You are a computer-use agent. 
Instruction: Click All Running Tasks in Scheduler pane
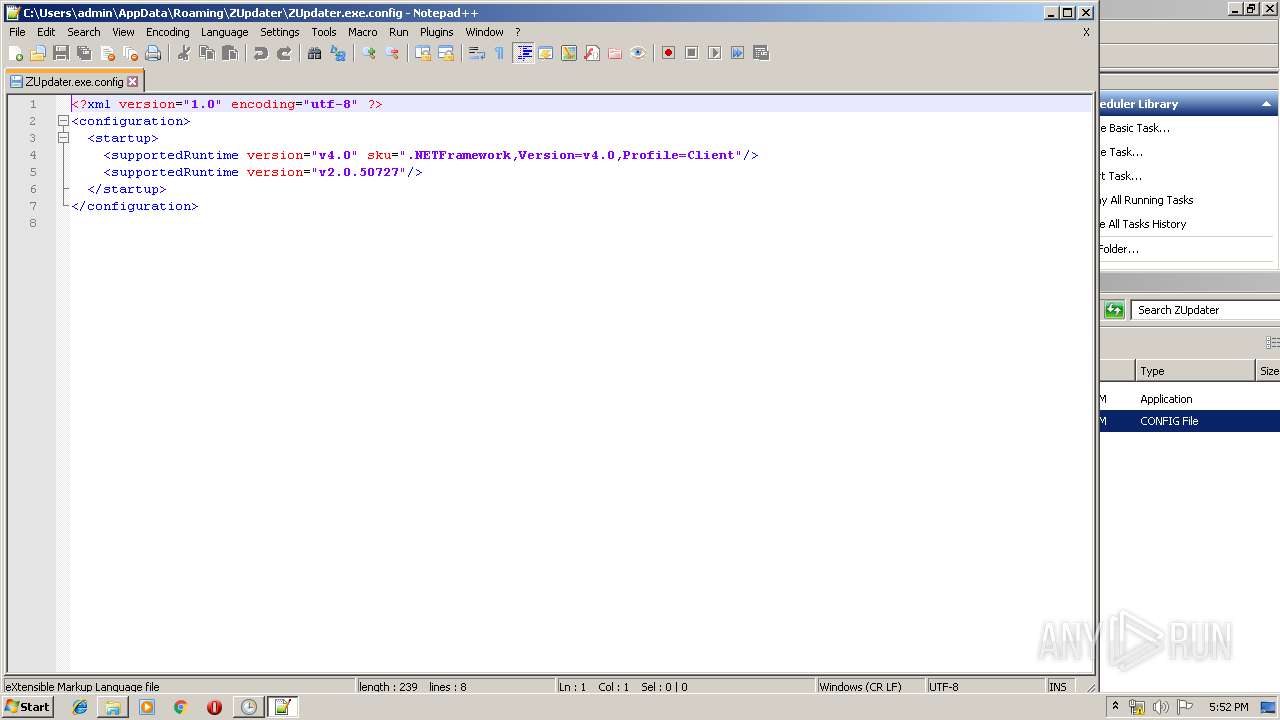[1146, 200]
